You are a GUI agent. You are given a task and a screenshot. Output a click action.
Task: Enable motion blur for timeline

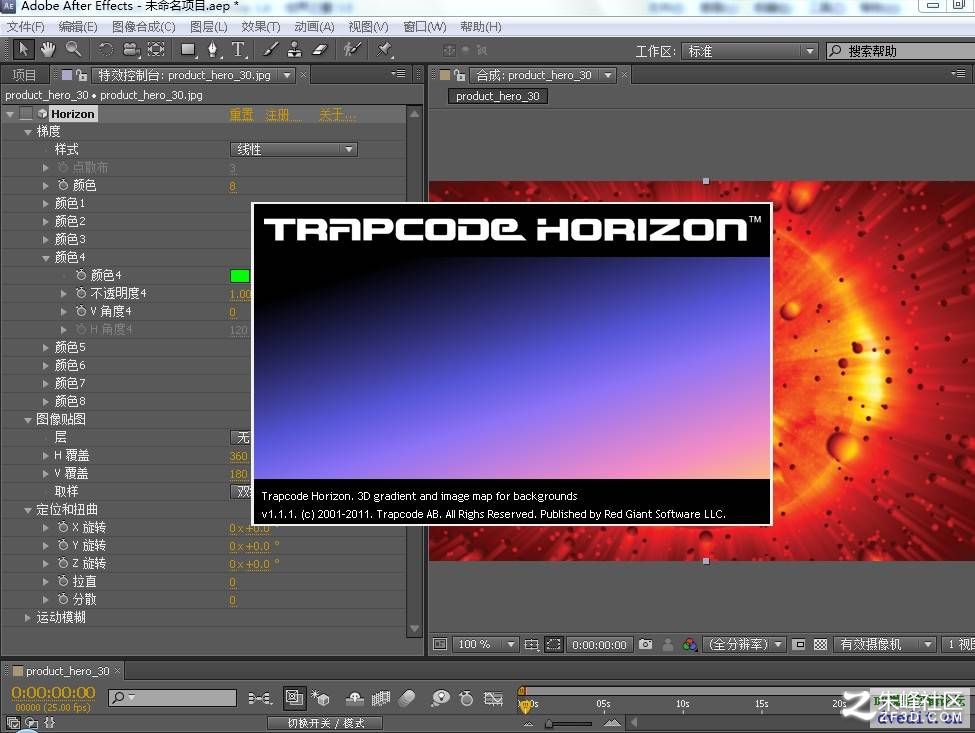pos(407,698)
